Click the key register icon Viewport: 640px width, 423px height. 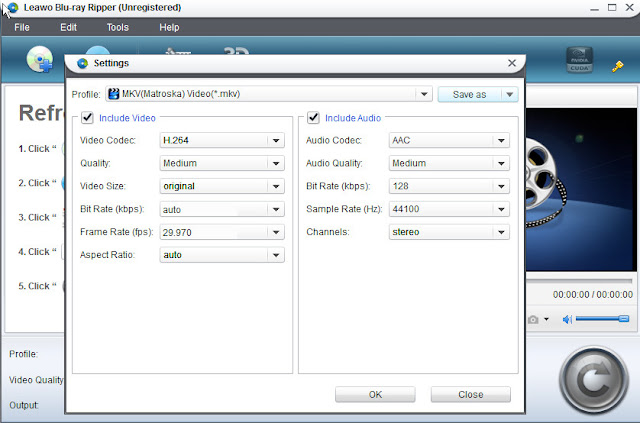(618, 66)
